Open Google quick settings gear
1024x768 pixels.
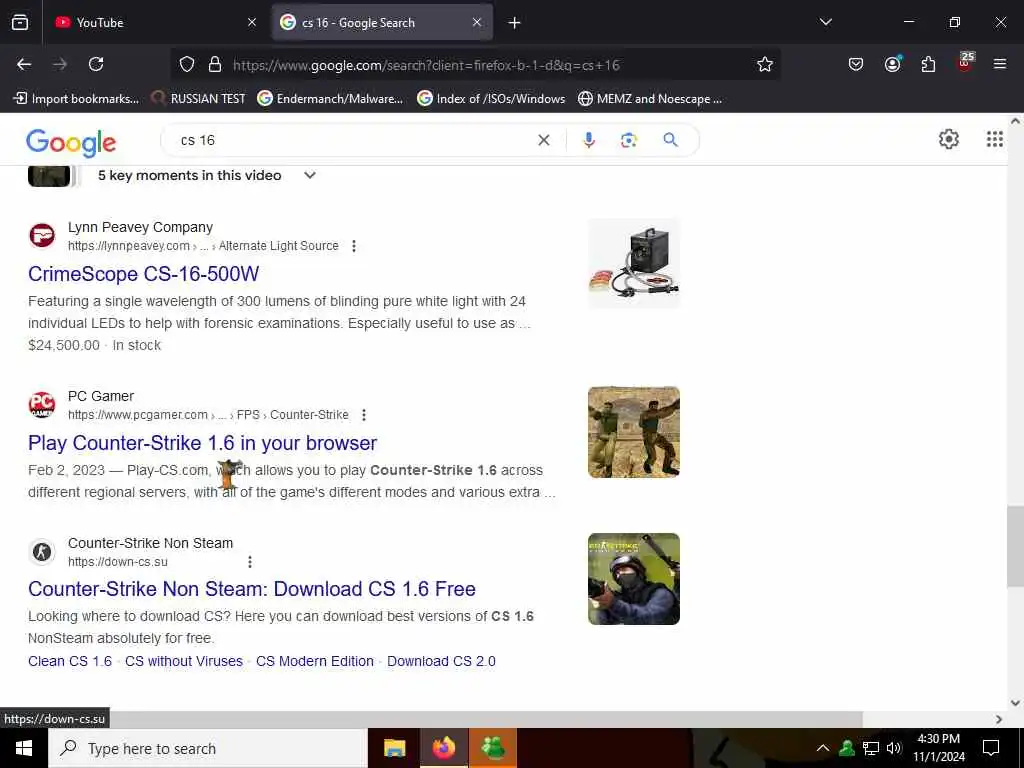point(948,139)
